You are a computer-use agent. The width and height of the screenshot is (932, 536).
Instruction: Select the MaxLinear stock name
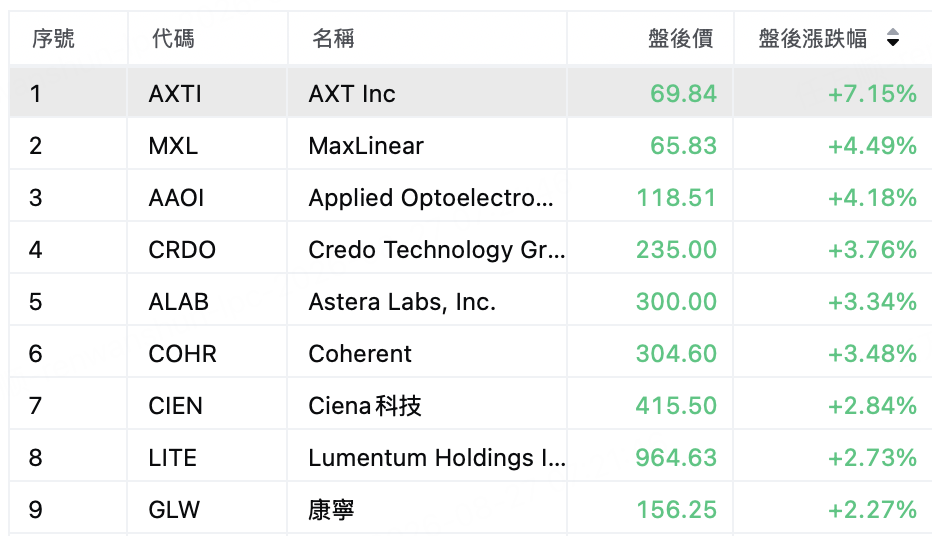click(366, 146)
